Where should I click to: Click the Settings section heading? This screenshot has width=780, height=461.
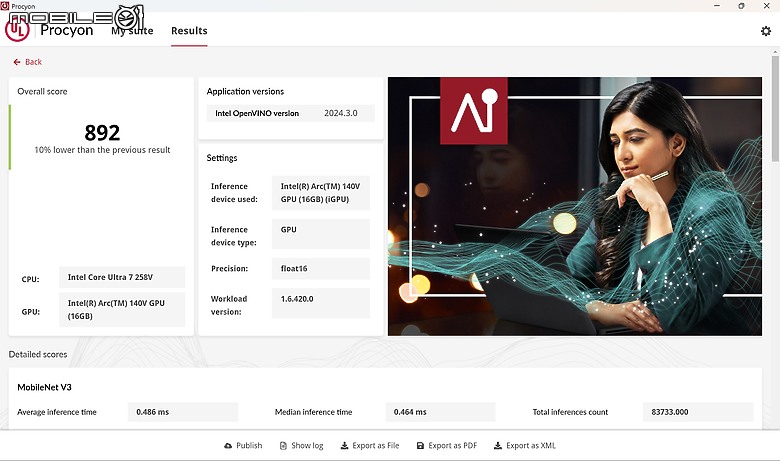click(x=222, y=158)
